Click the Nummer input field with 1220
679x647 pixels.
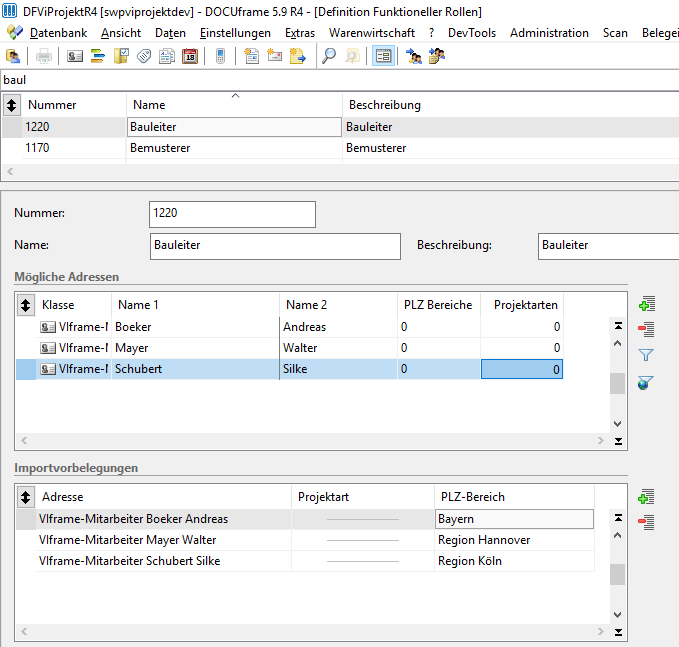(233, 214)
